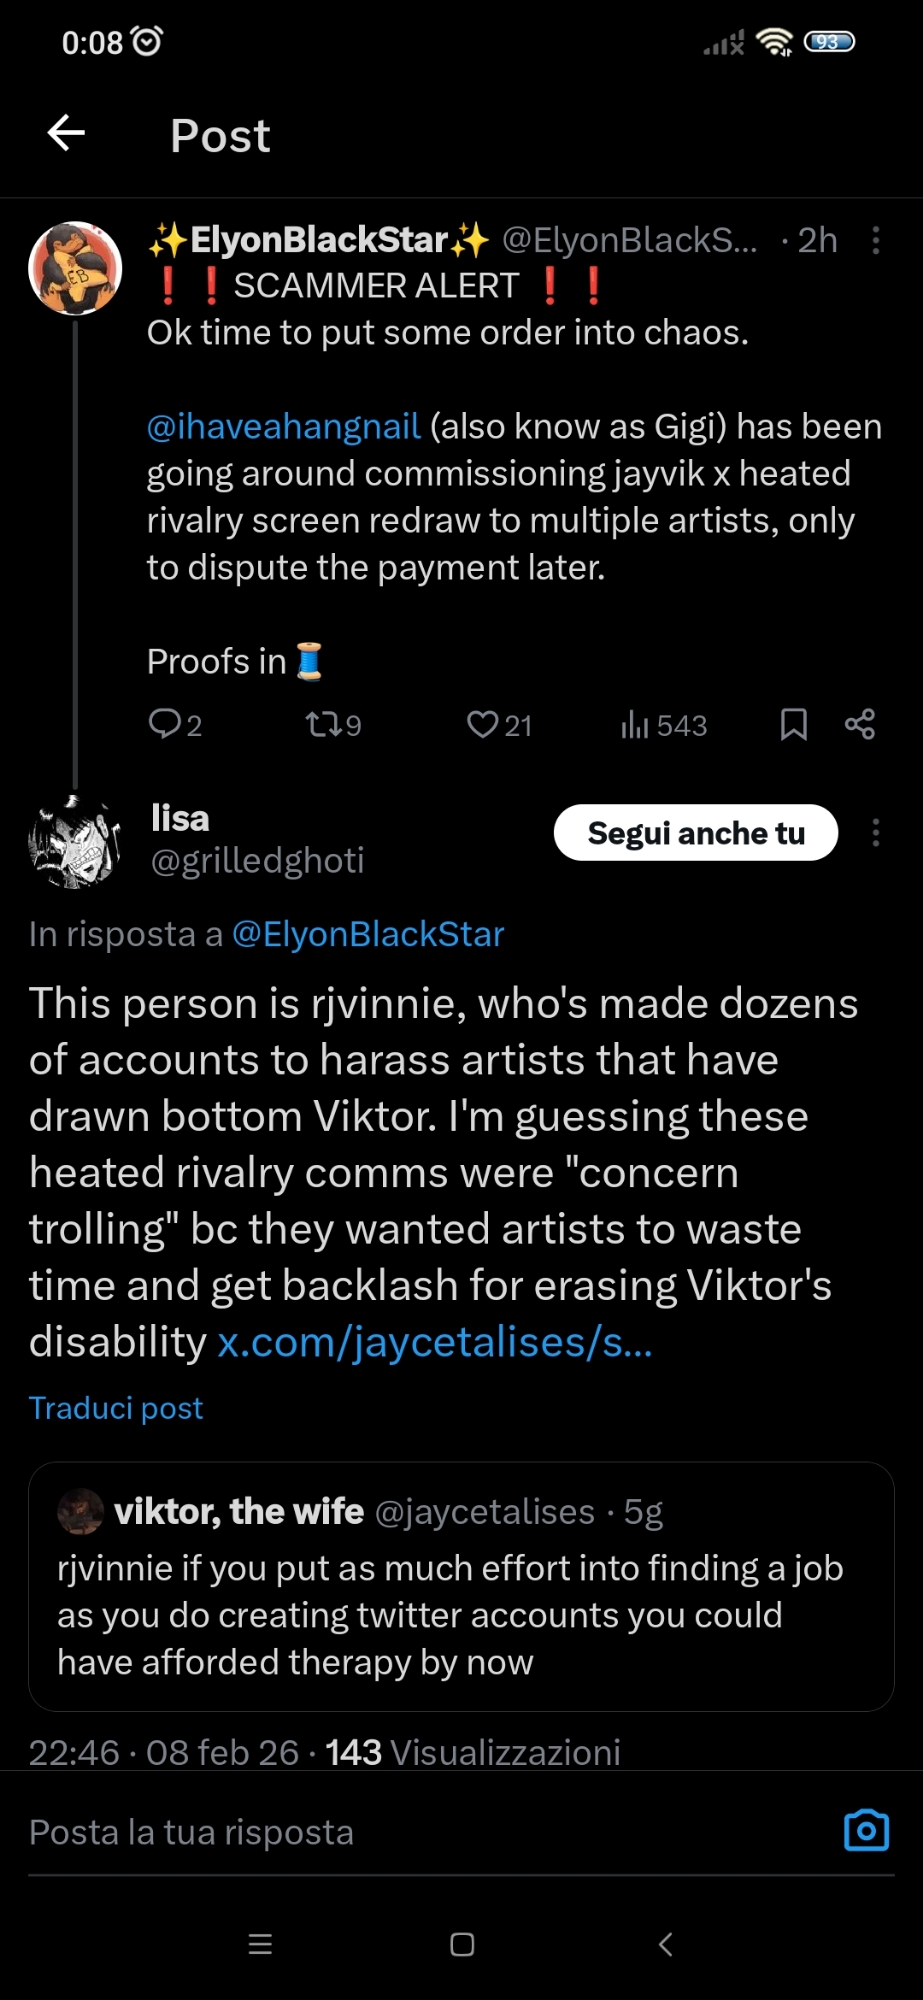Open camera icon in reply bar

[866, 1831]
